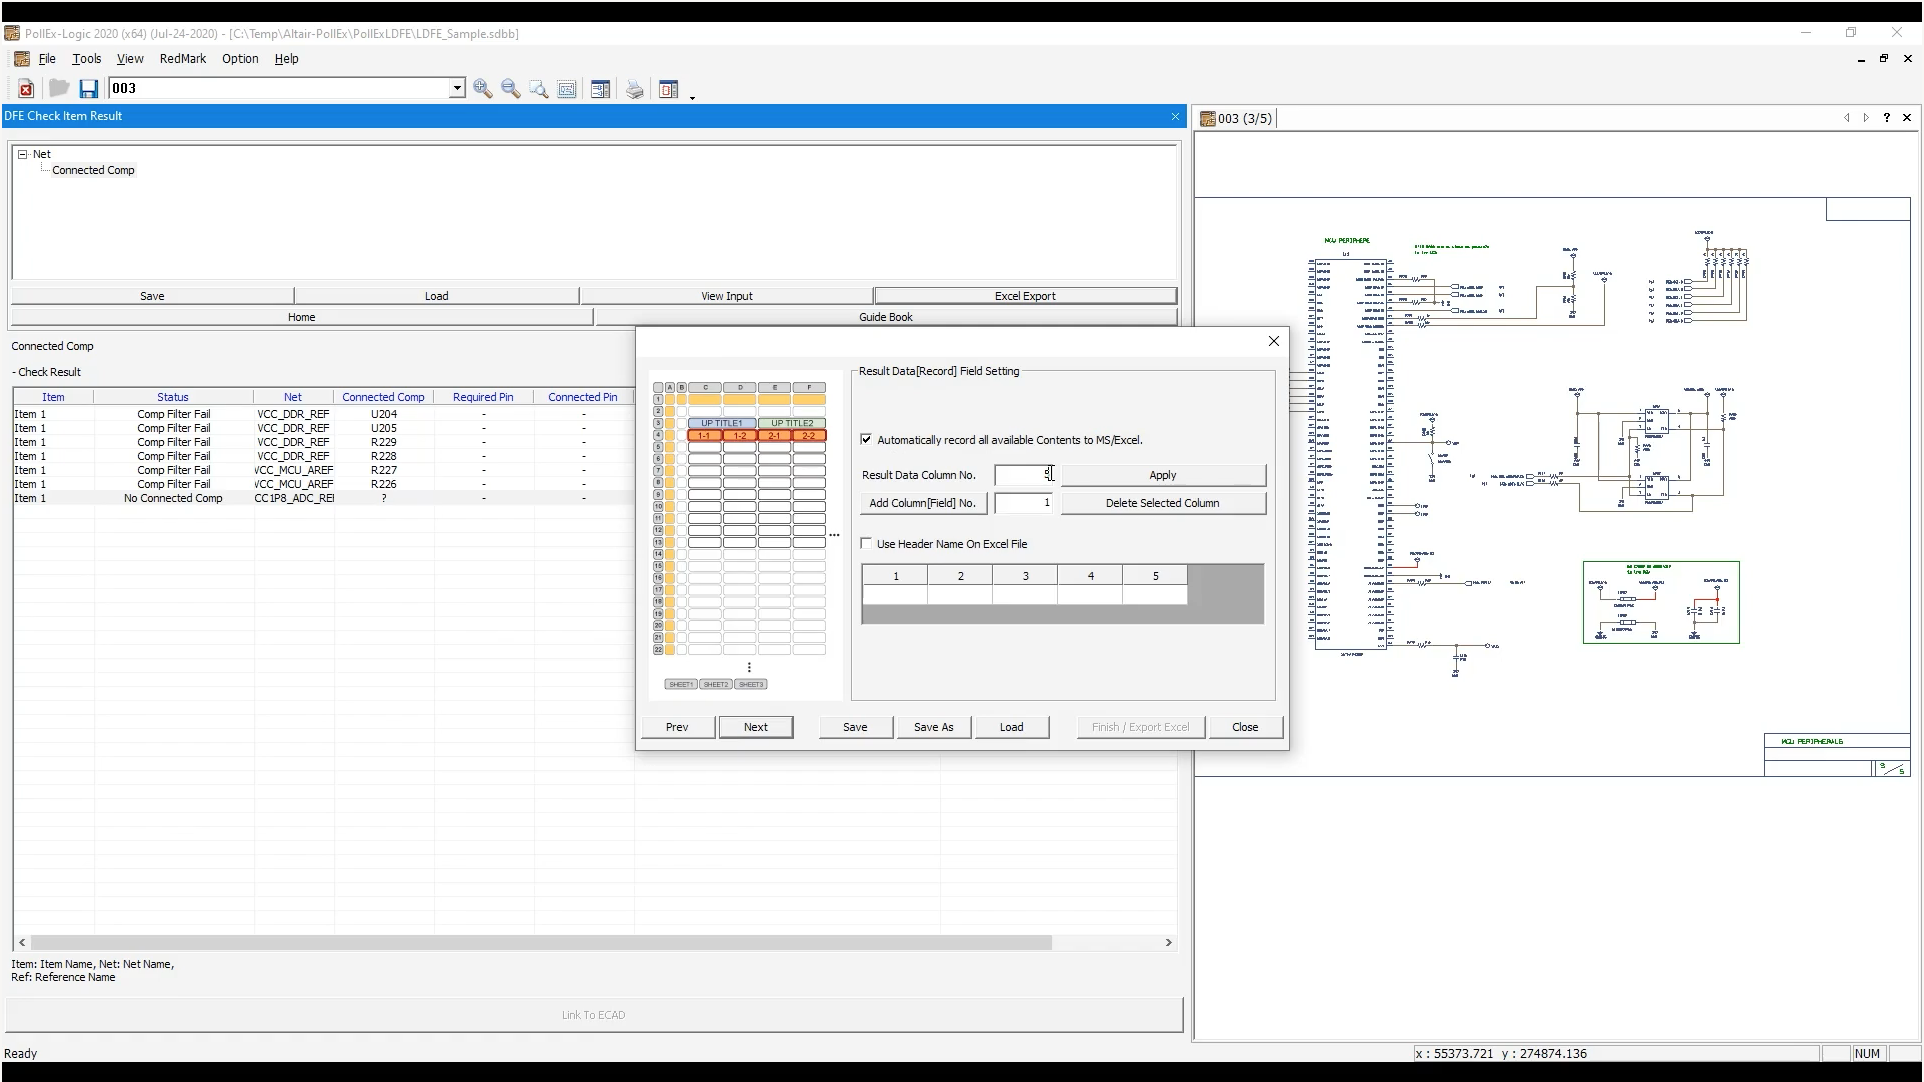Open the RedMark menu

pyautogui.click(x=183, y=59)
